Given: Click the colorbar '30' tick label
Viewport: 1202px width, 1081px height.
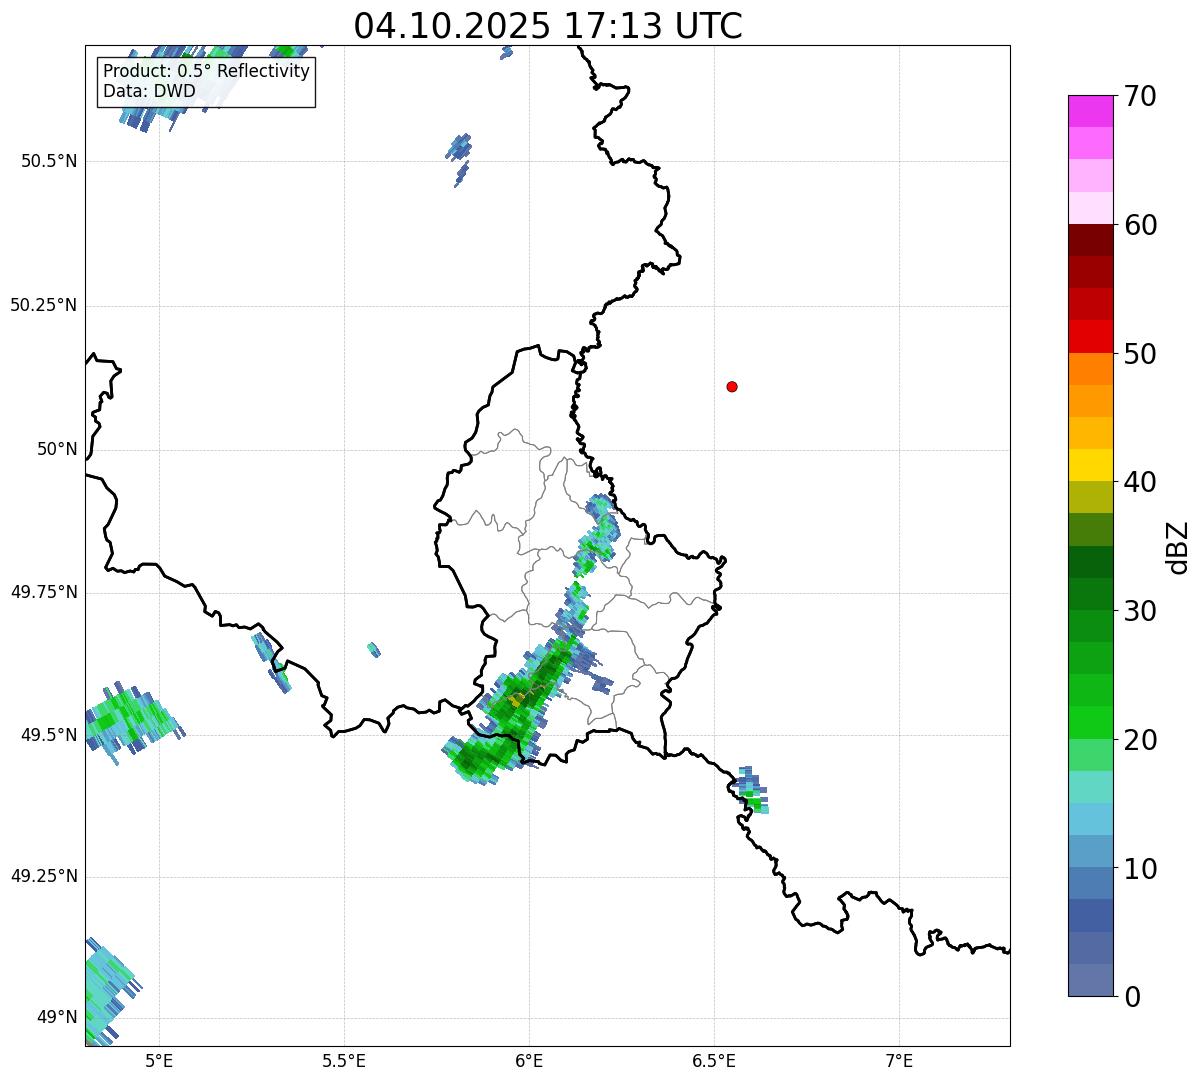Looking at the screenshot, I should tap(1140, 611).
